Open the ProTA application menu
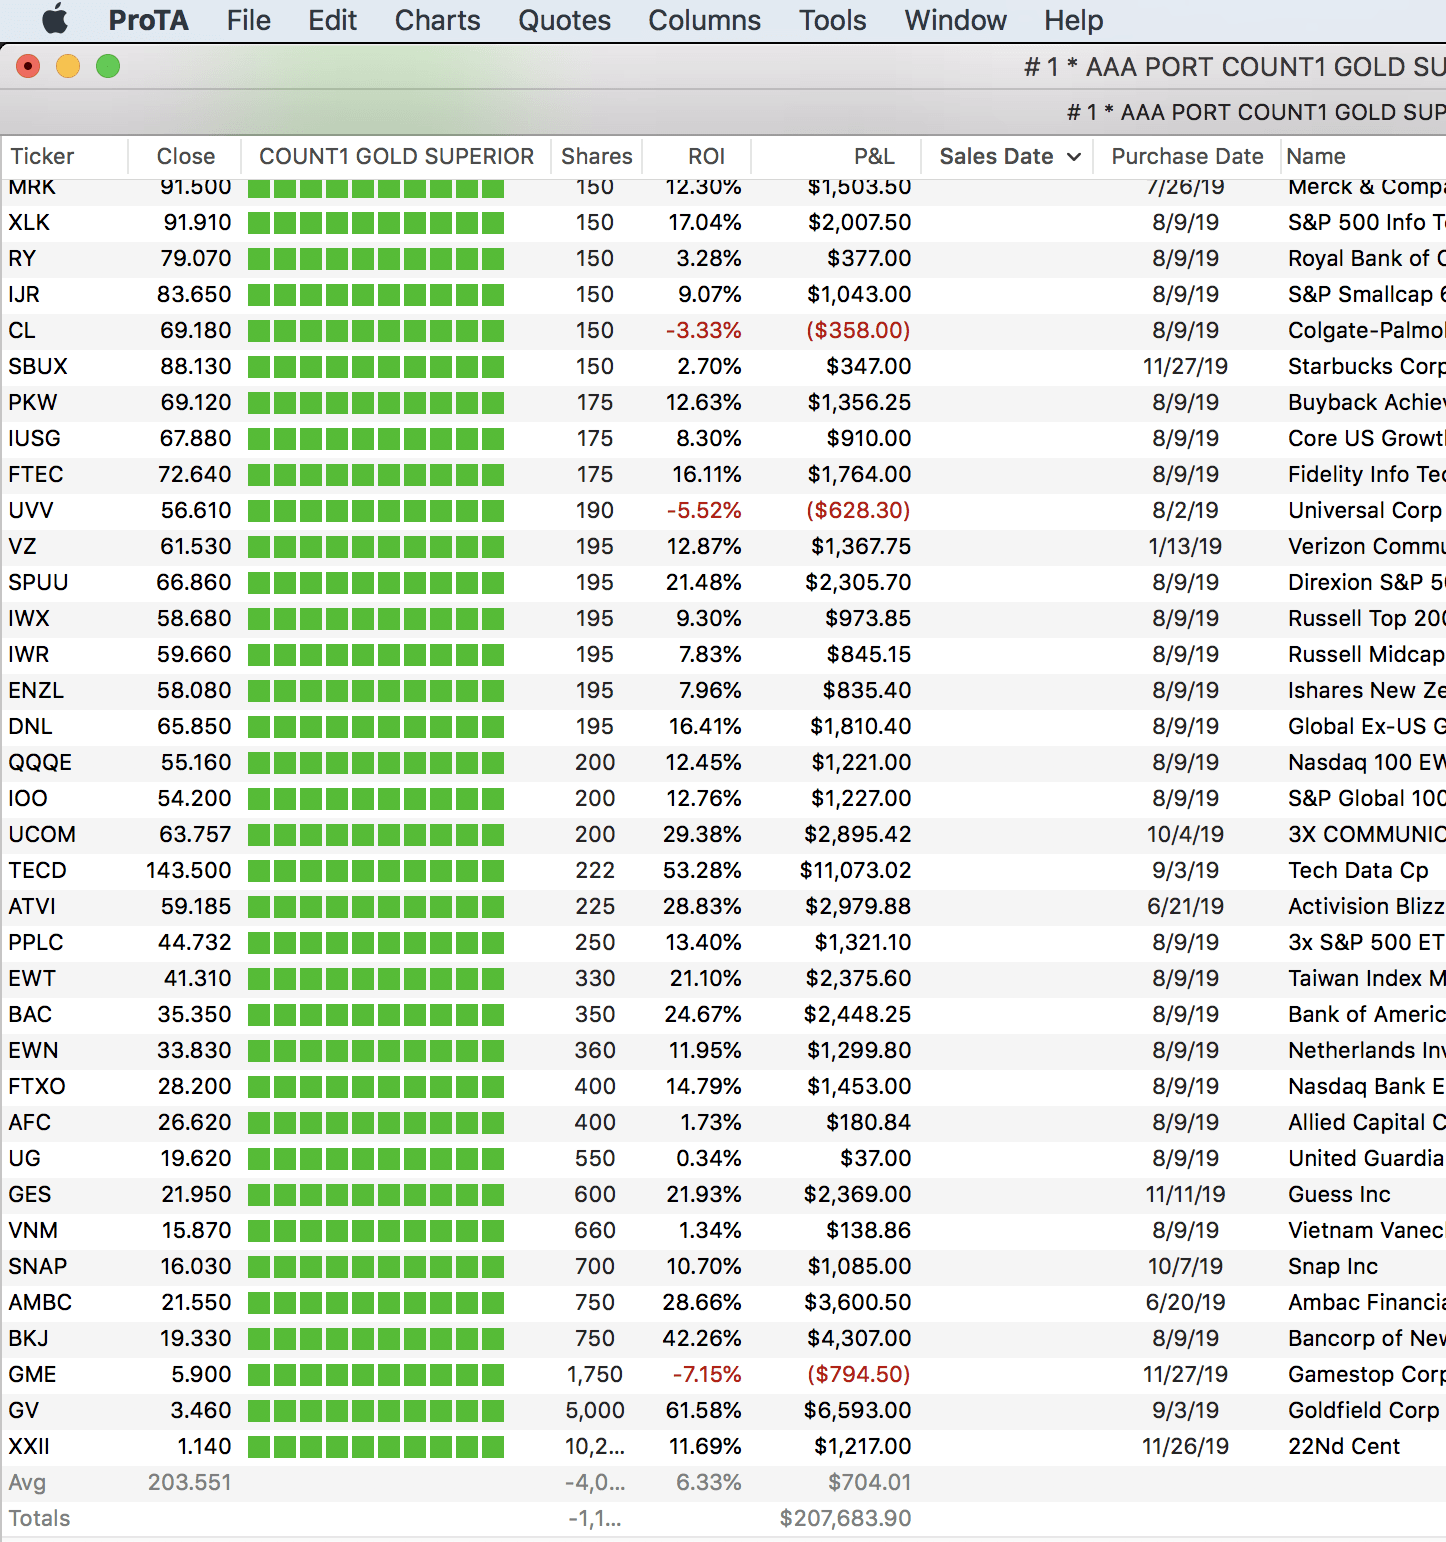Image resolution: width=1446 pixels, height=1542 pixels. coord(148,20)
